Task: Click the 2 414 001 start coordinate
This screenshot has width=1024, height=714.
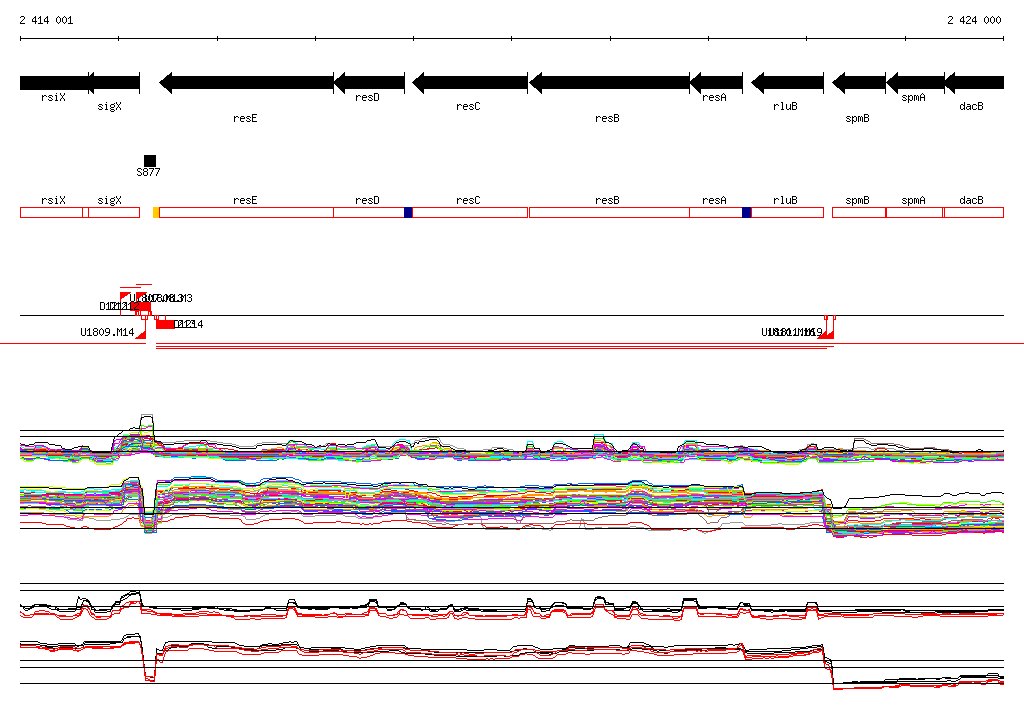Action: [x=46, y=20]
